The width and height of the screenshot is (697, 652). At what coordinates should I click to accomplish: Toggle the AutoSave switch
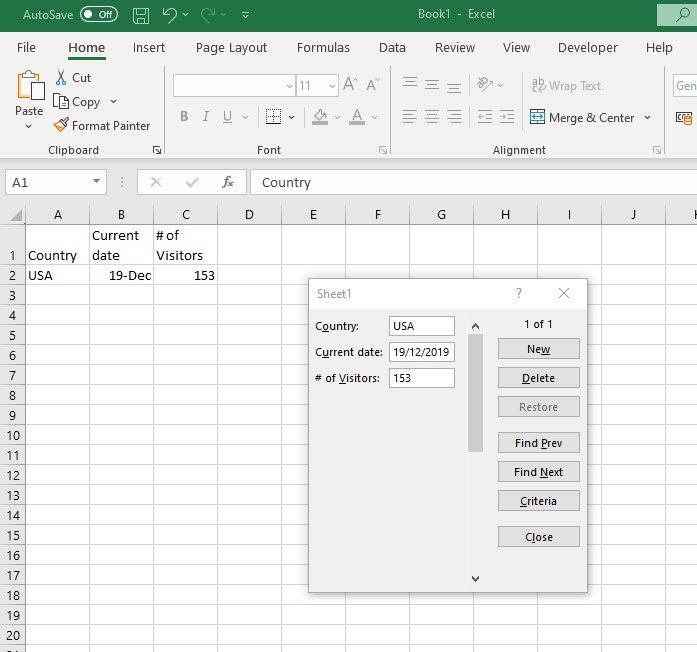pos(99,14)
